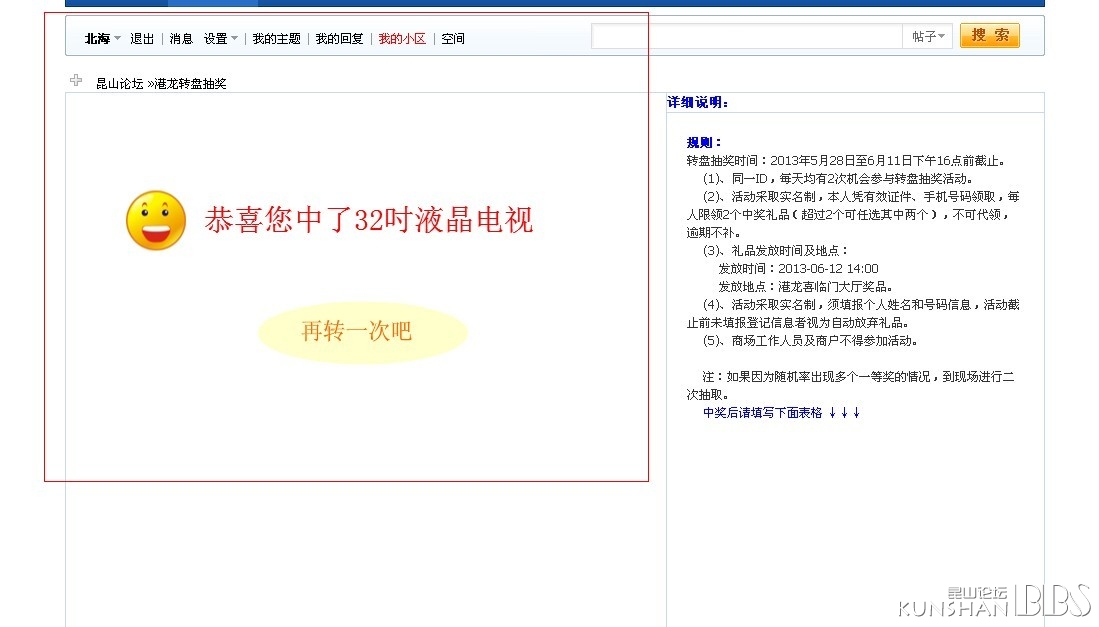This screenshot has width=1099, height=627.
Task: Expand the 帖子 search type dropdown
Action: (x=928, y=37)
